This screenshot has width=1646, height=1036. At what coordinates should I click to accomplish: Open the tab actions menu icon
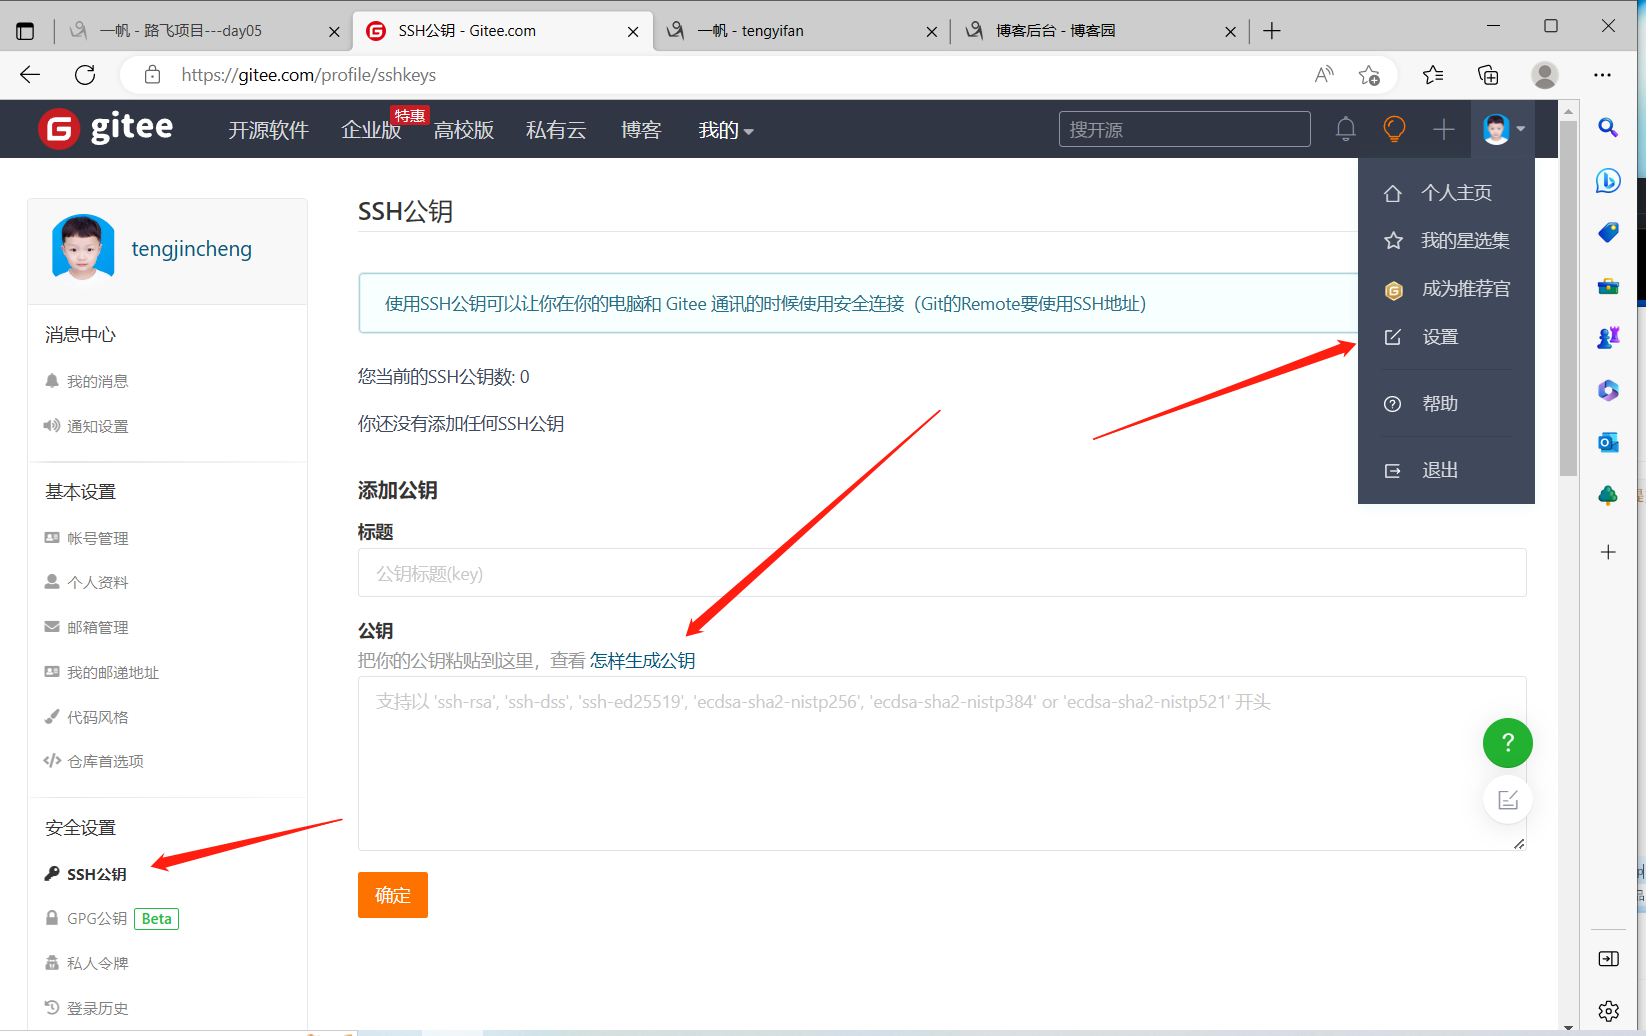(25, 31)
